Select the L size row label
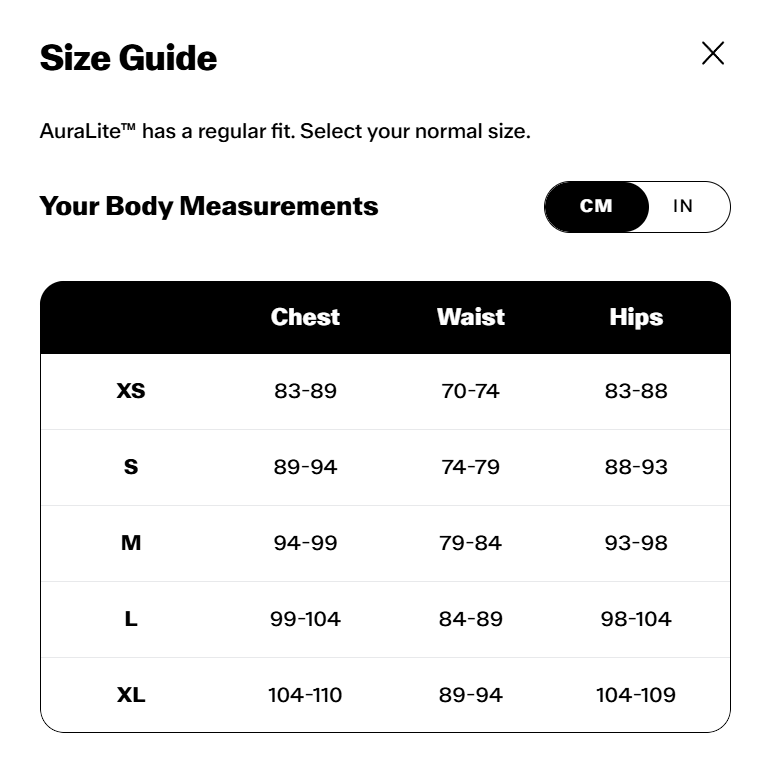This screenshot has height=766, width=778. [x=131, y=619]
